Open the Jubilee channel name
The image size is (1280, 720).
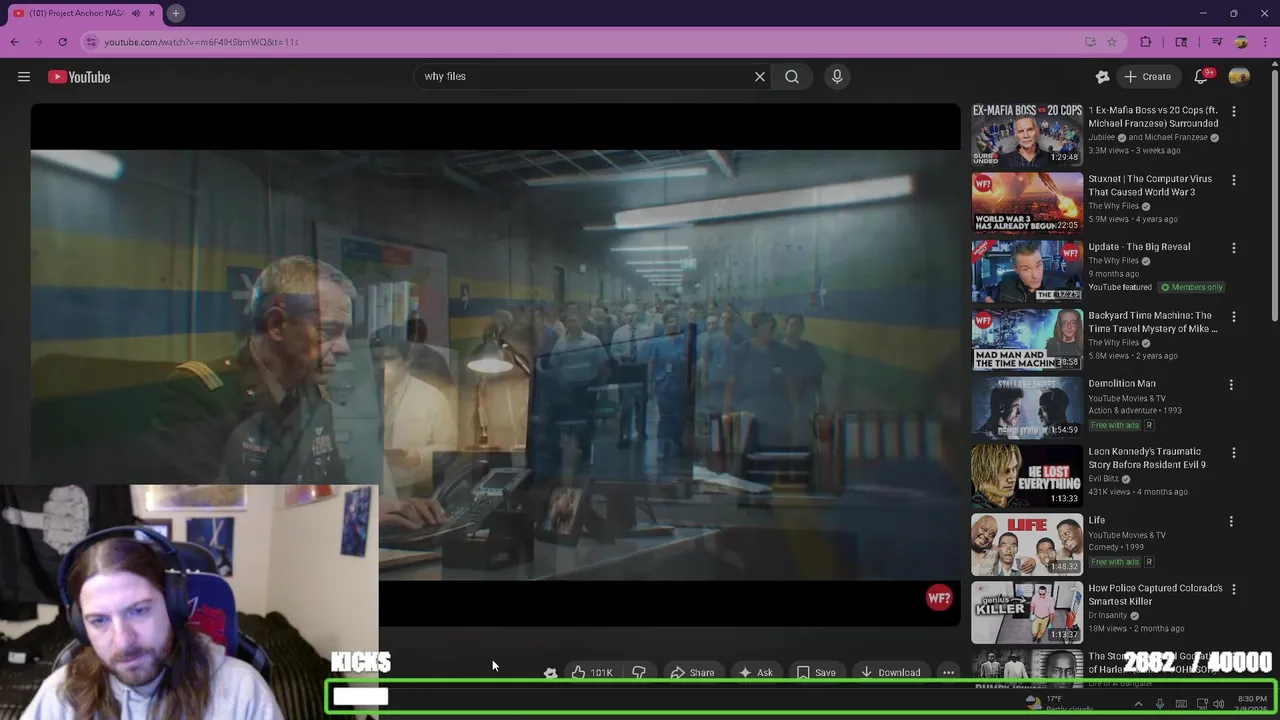(1102, 137)
